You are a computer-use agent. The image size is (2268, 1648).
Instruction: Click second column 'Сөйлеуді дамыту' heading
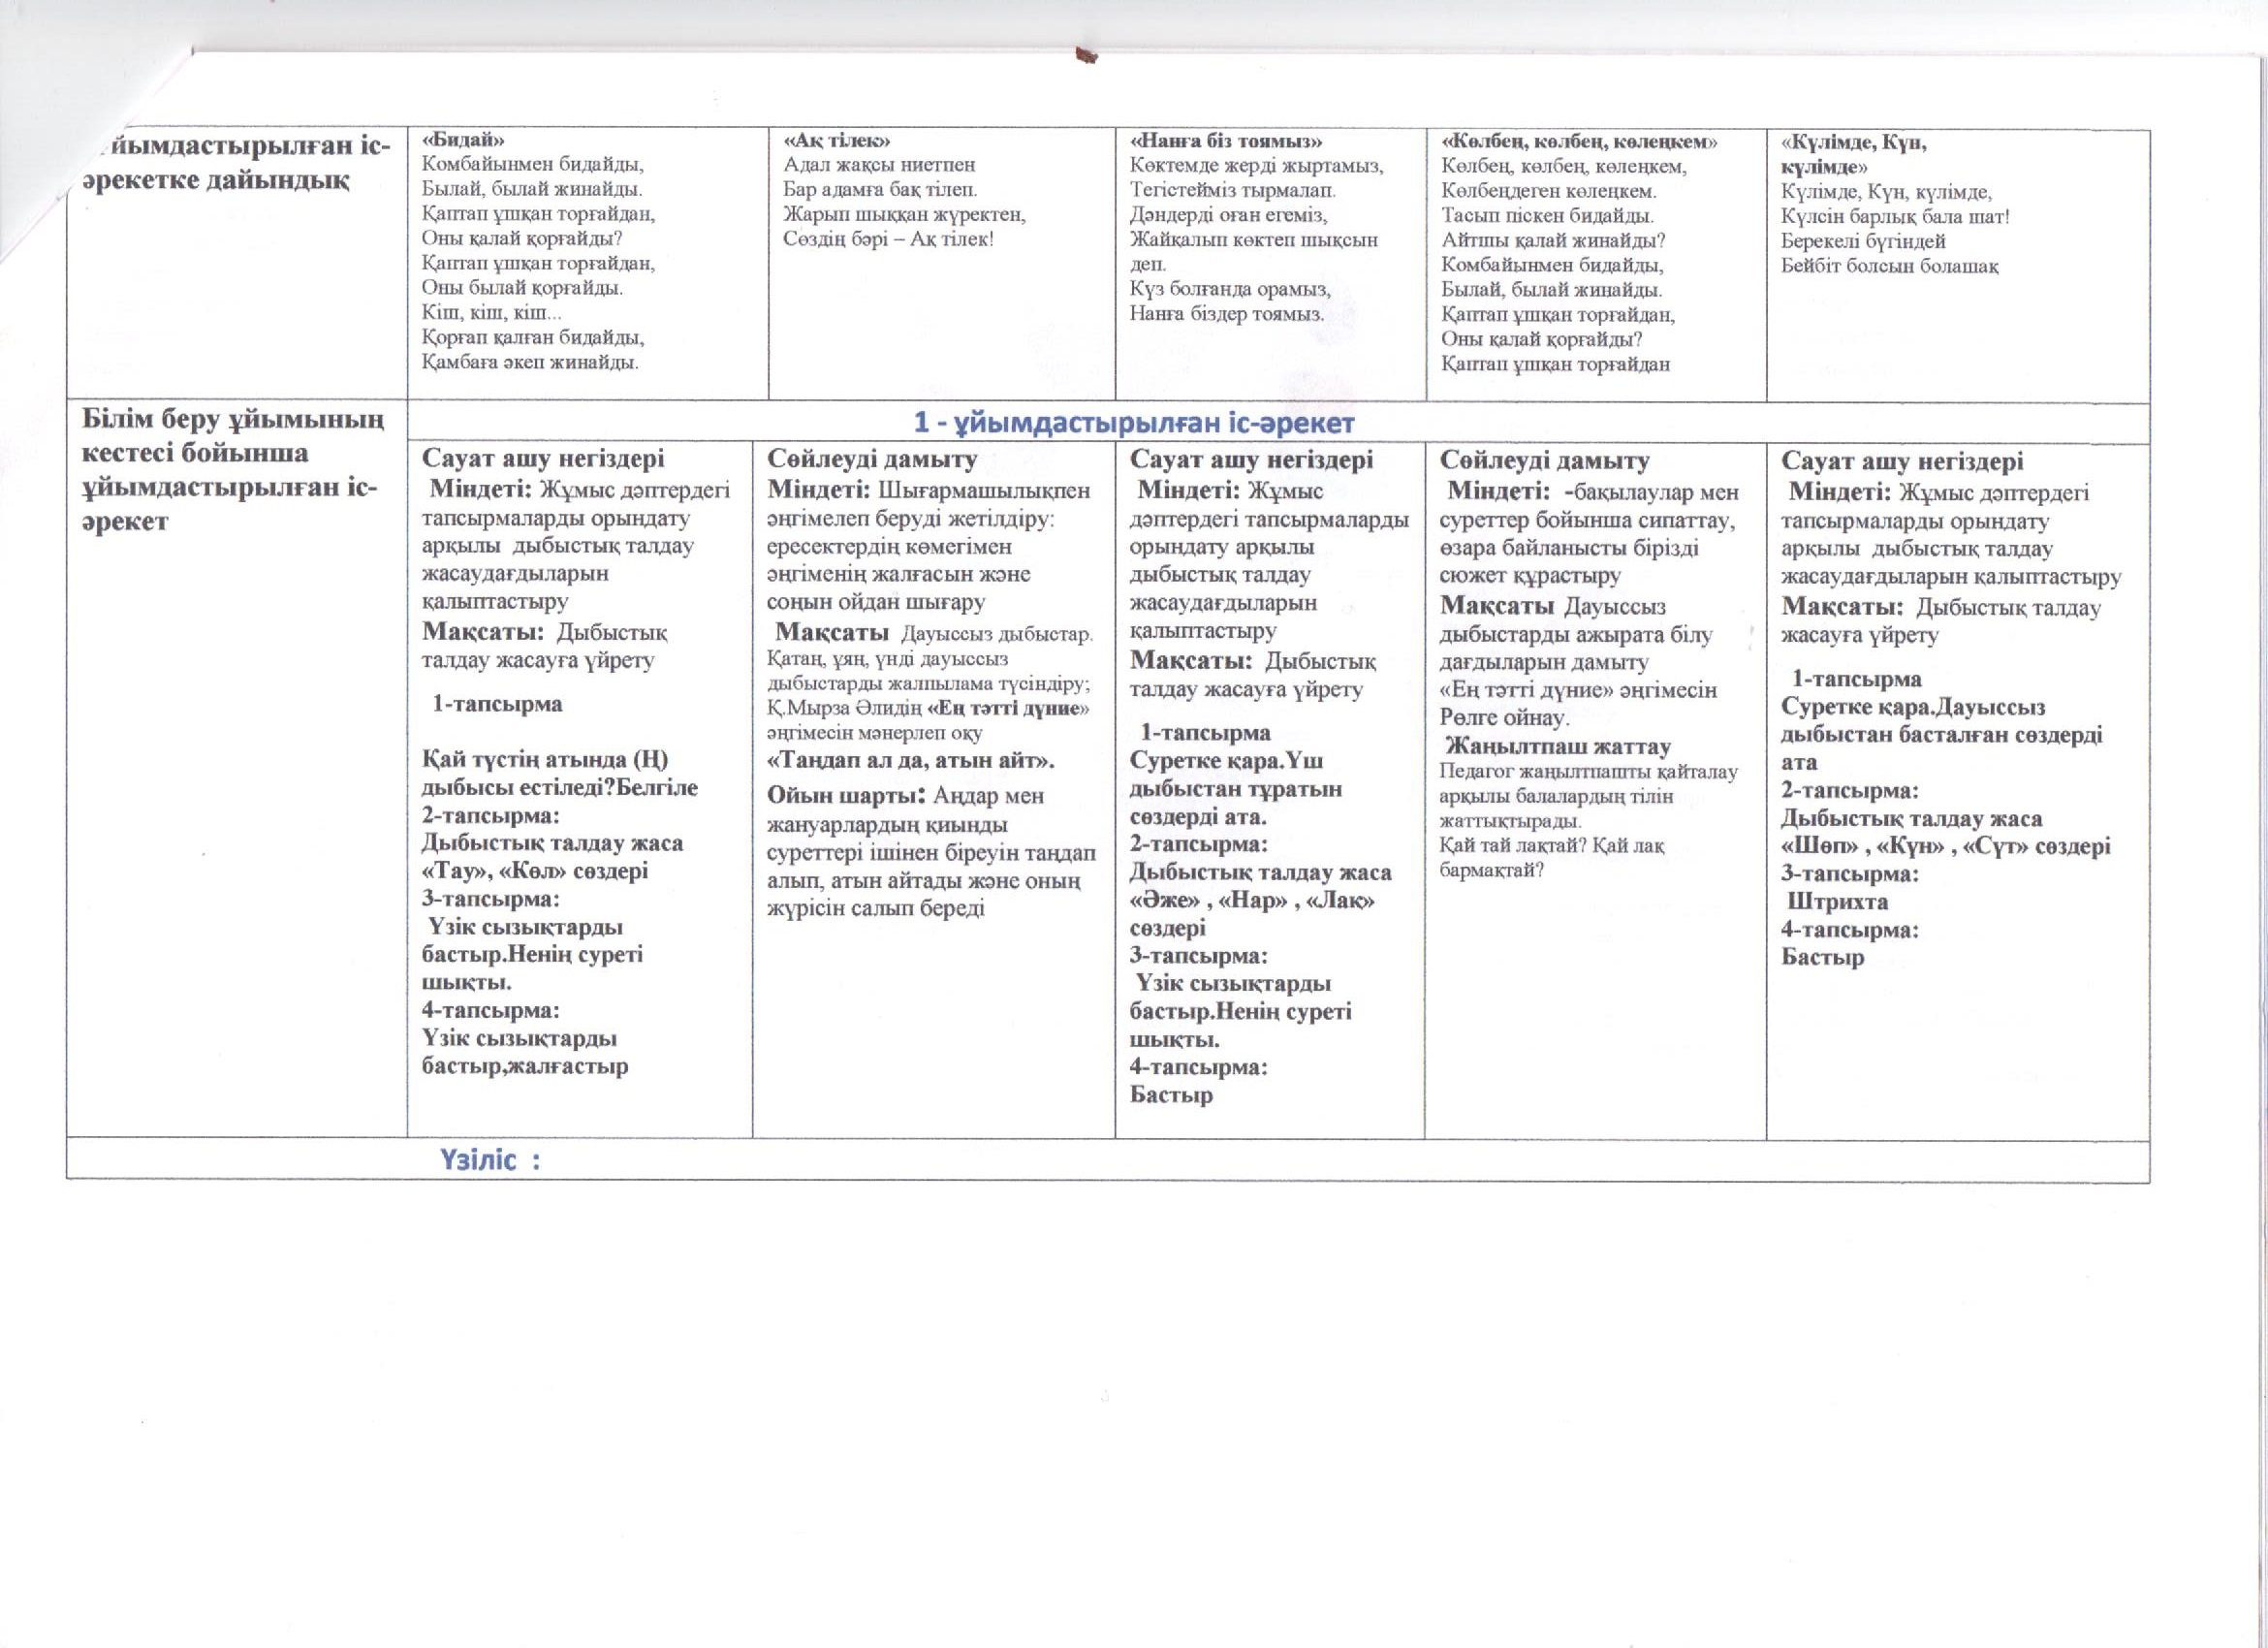click(x=872, y=459)
